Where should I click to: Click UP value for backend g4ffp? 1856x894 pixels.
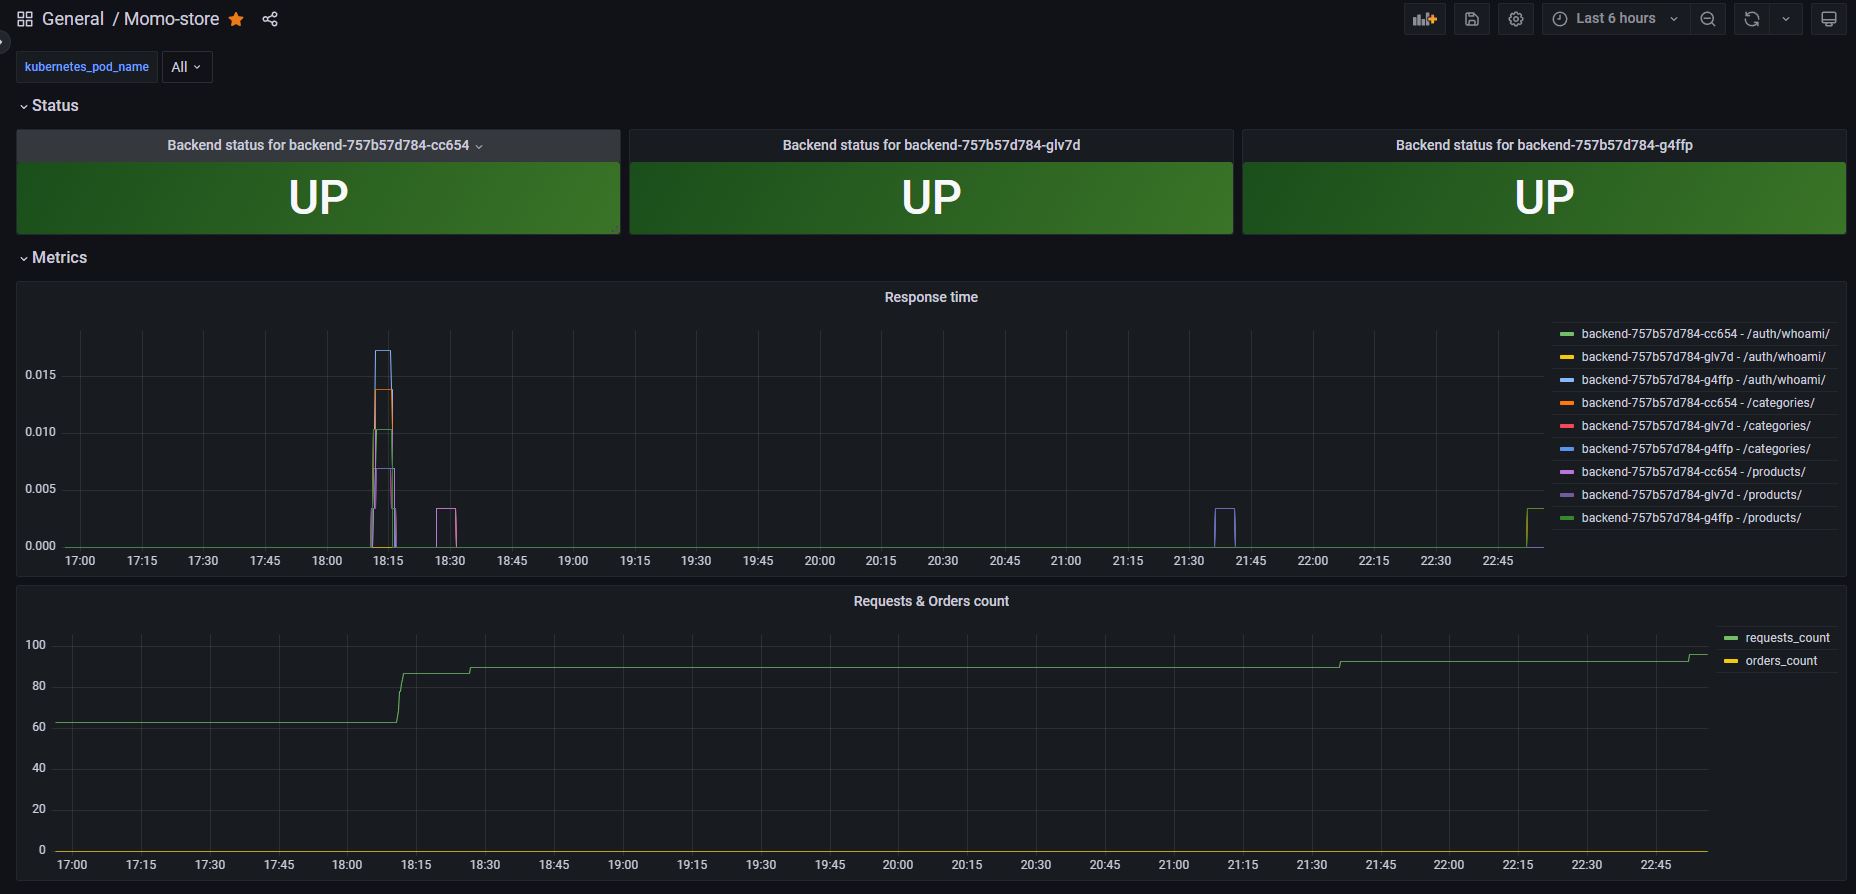pos(1544,198)
